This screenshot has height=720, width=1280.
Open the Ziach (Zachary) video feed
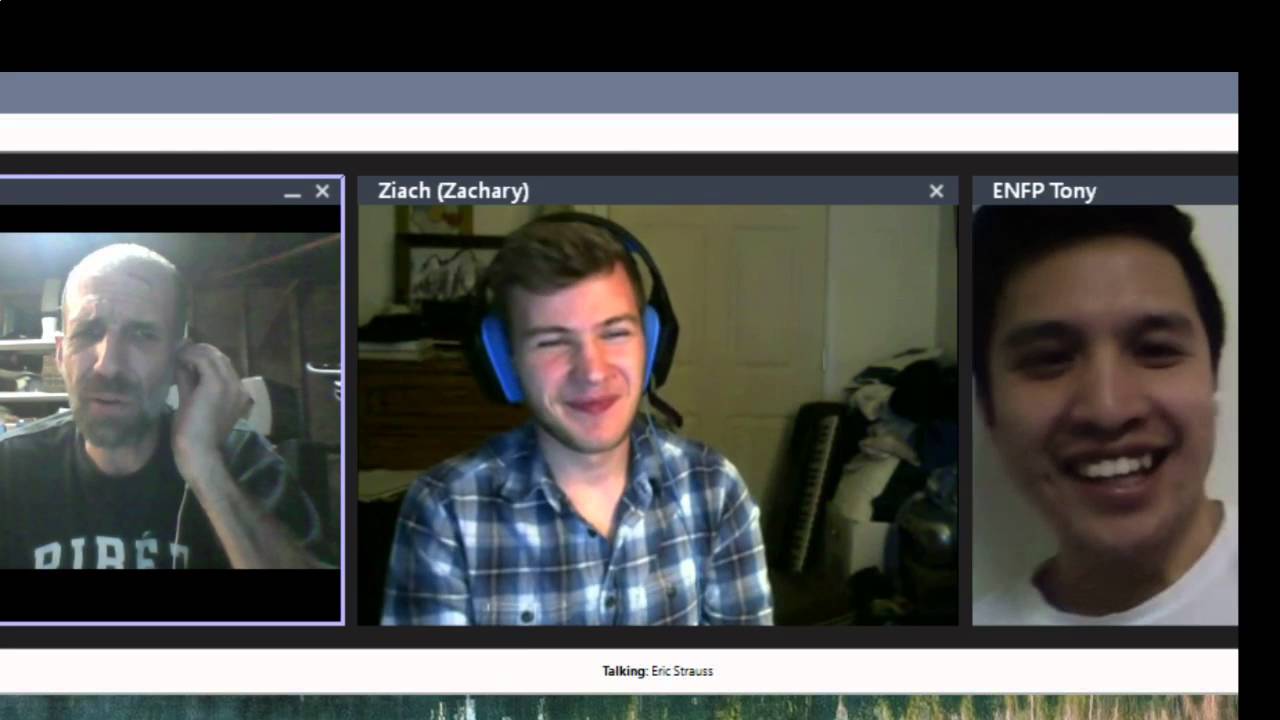pos(658,415)
